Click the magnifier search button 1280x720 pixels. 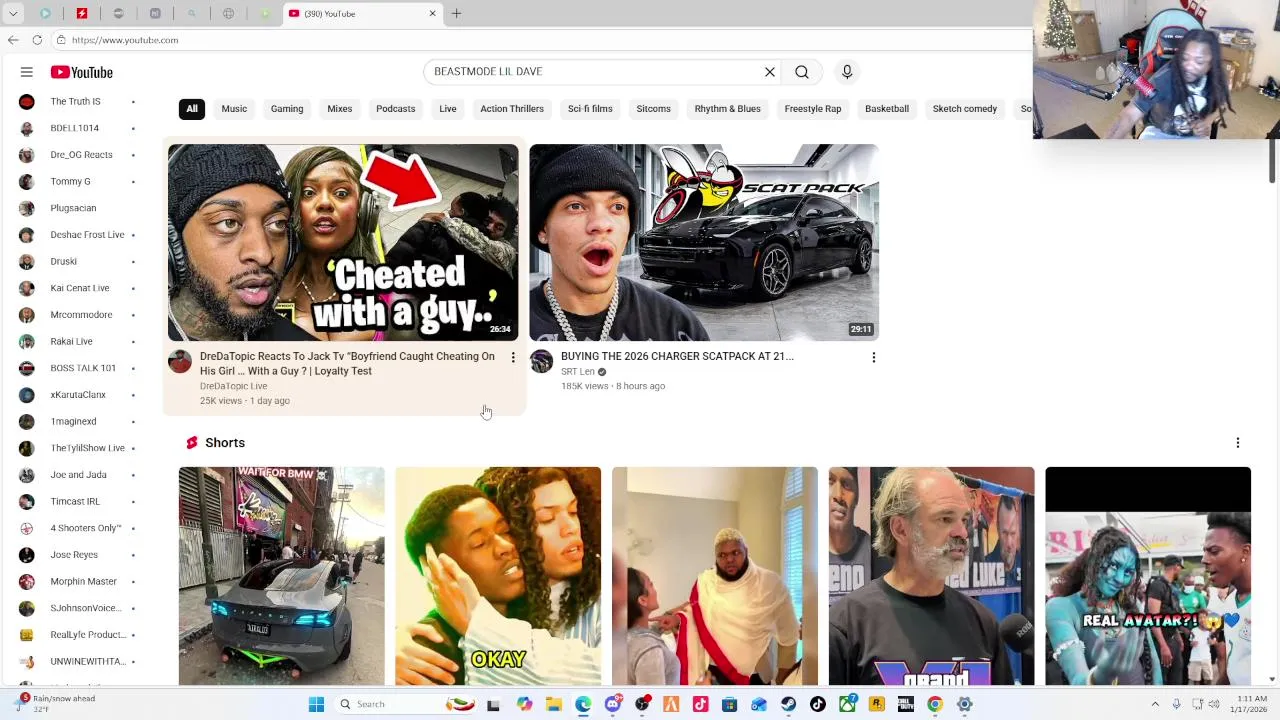pyautogui.click(x=802, y=72)
